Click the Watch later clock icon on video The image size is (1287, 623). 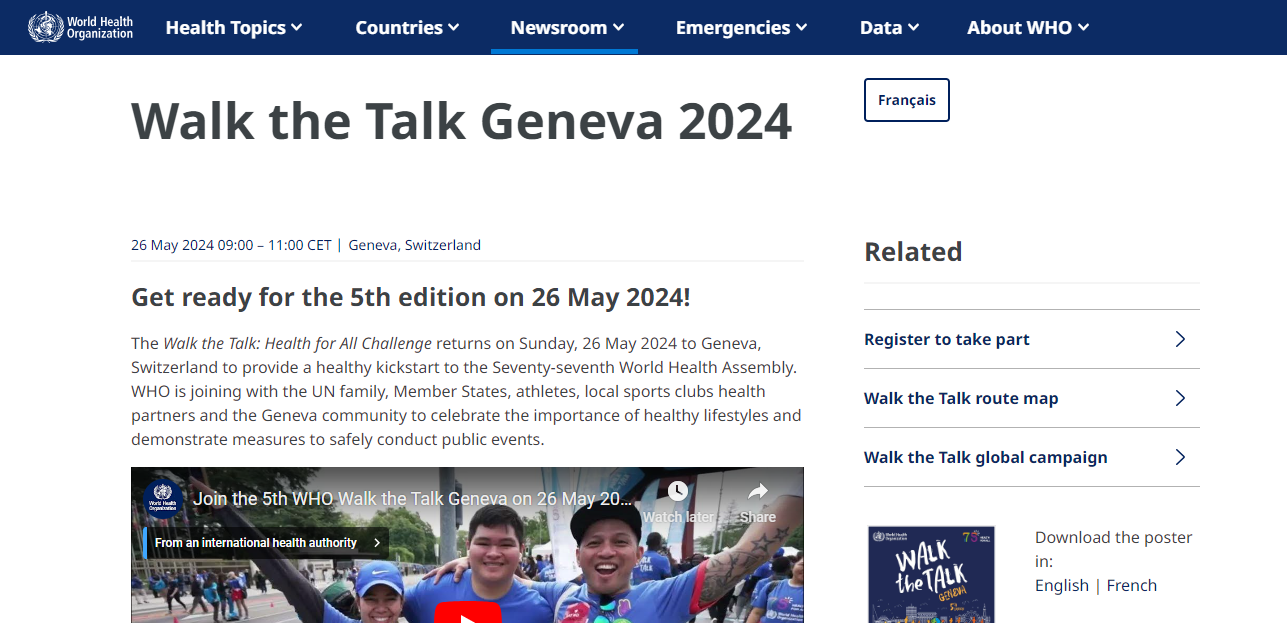click(678, 491)
